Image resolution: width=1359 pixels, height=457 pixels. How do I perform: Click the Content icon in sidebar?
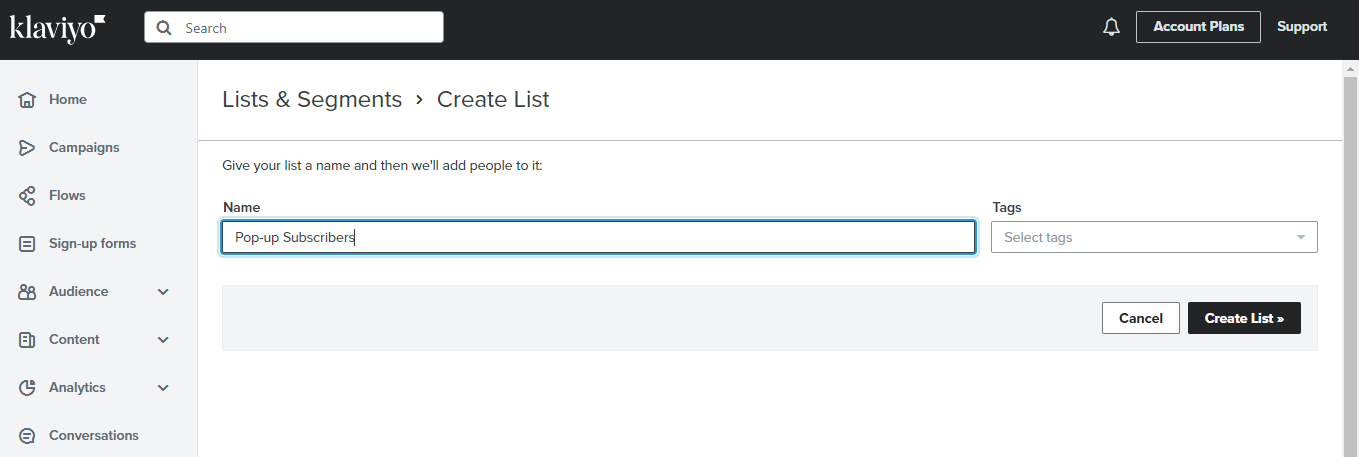pyautogui.click(x=28, y=340)
